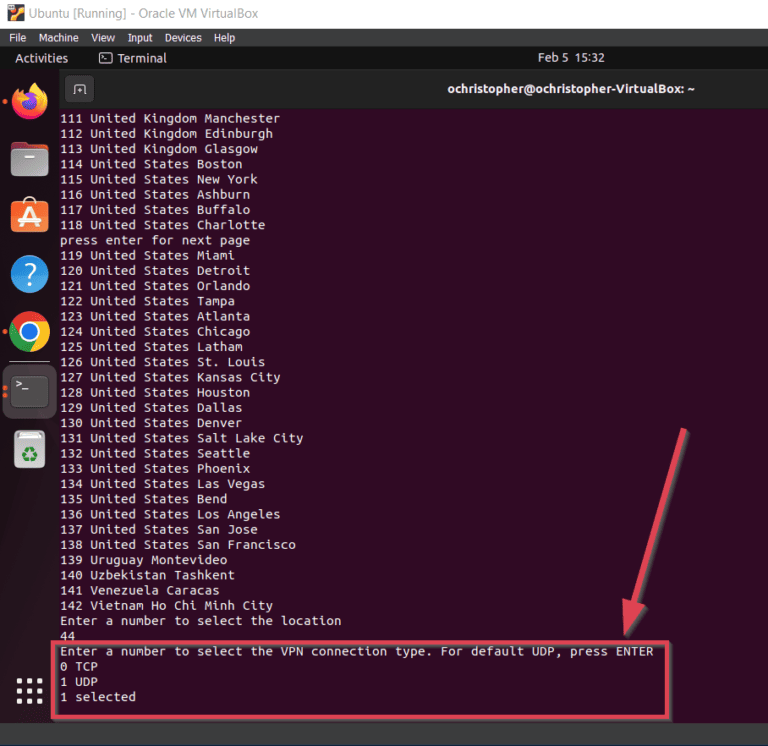Click the Activities button

[x=42, y=58]
